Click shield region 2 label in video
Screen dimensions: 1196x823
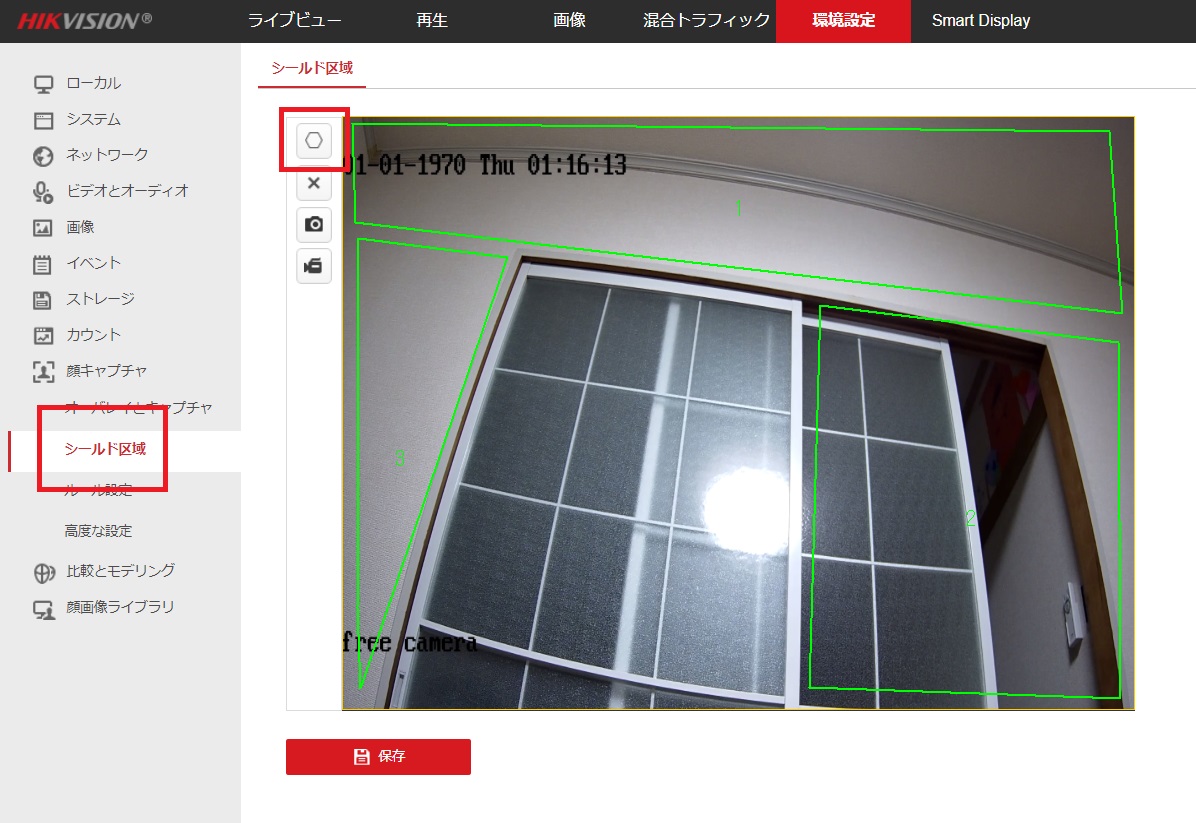(x=970, y=519)
